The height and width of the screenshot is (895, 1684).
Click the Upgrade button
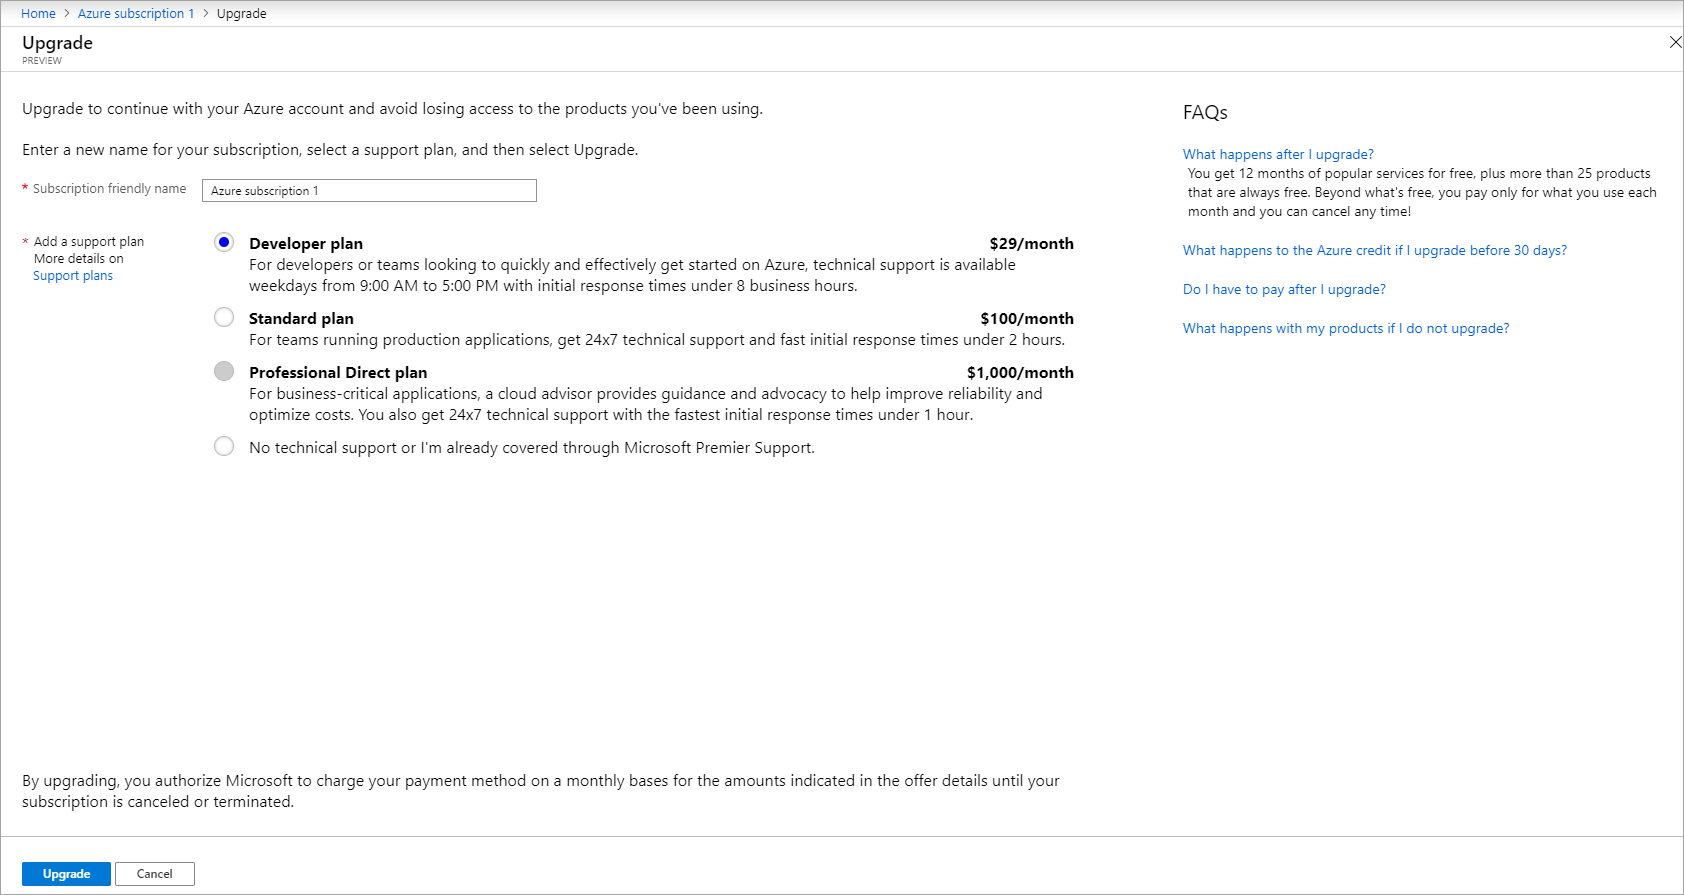66,874
